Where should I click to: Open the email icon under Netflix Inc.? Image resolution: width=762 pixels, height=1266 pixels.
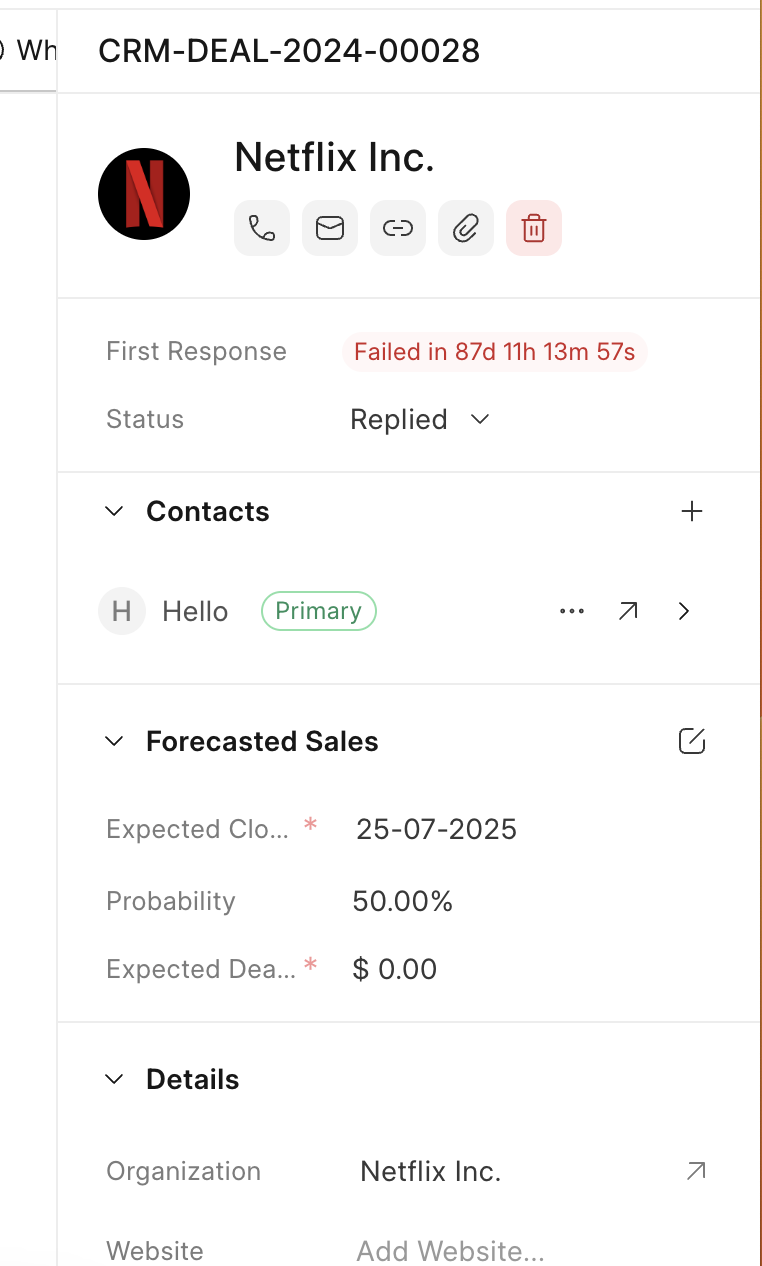329,228
